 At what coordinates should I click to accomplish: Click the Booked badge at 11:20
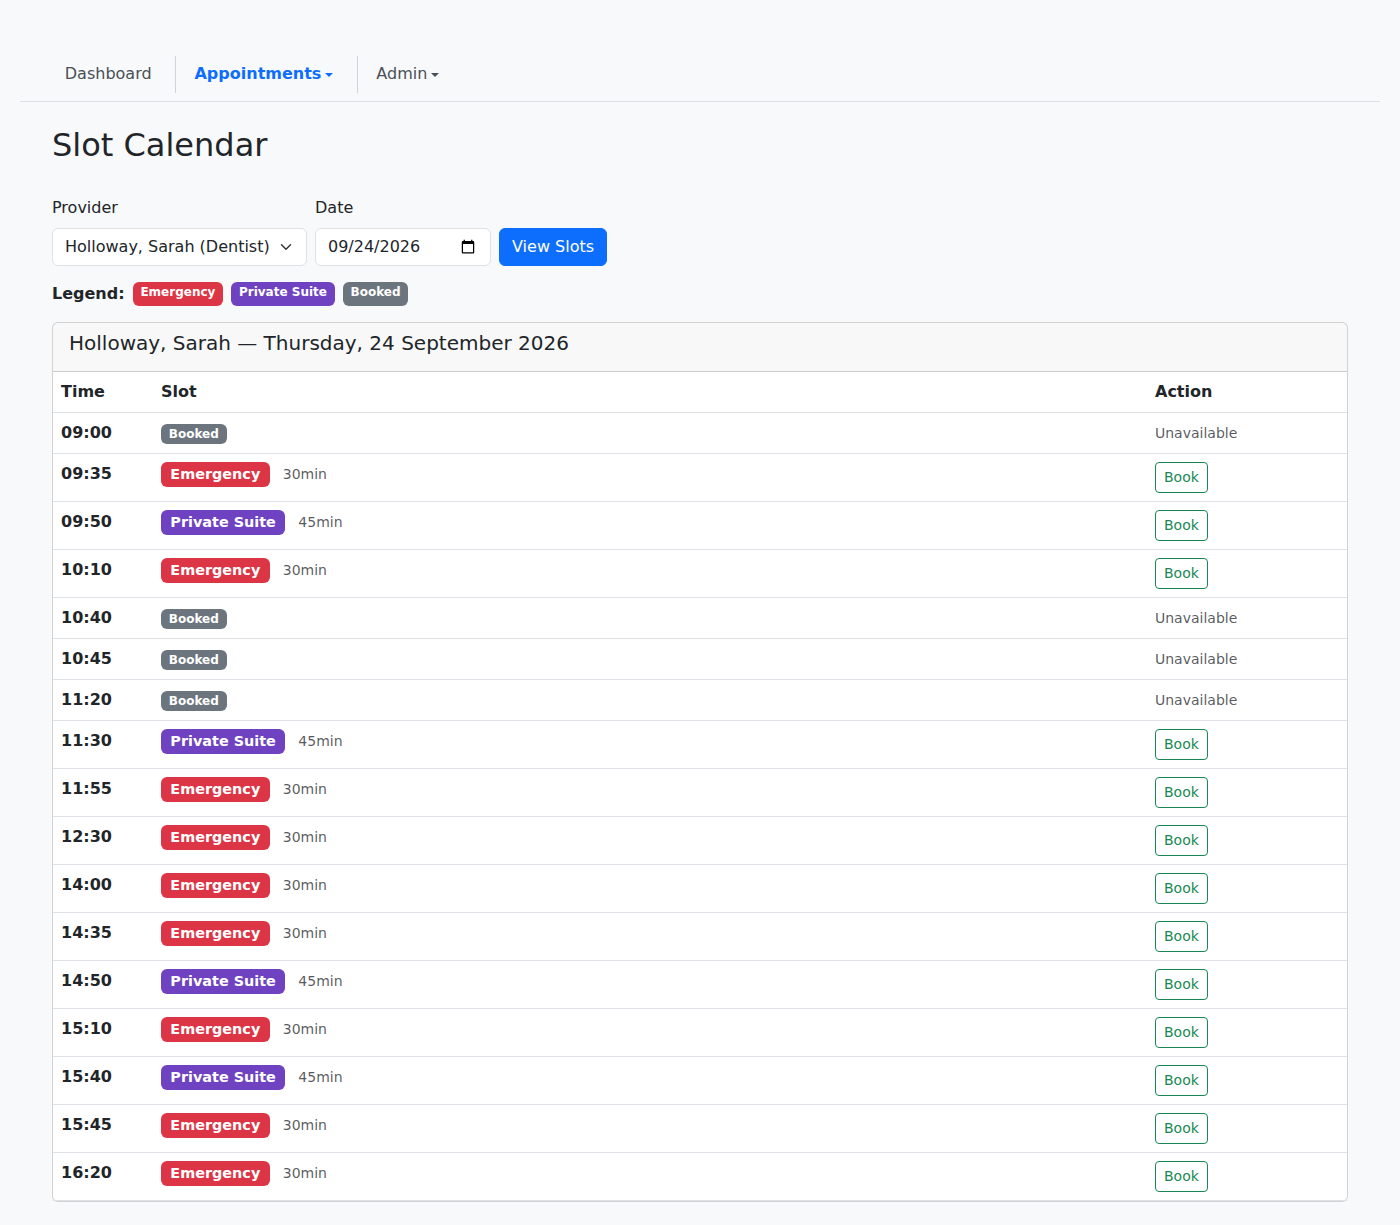coord(194,701)
